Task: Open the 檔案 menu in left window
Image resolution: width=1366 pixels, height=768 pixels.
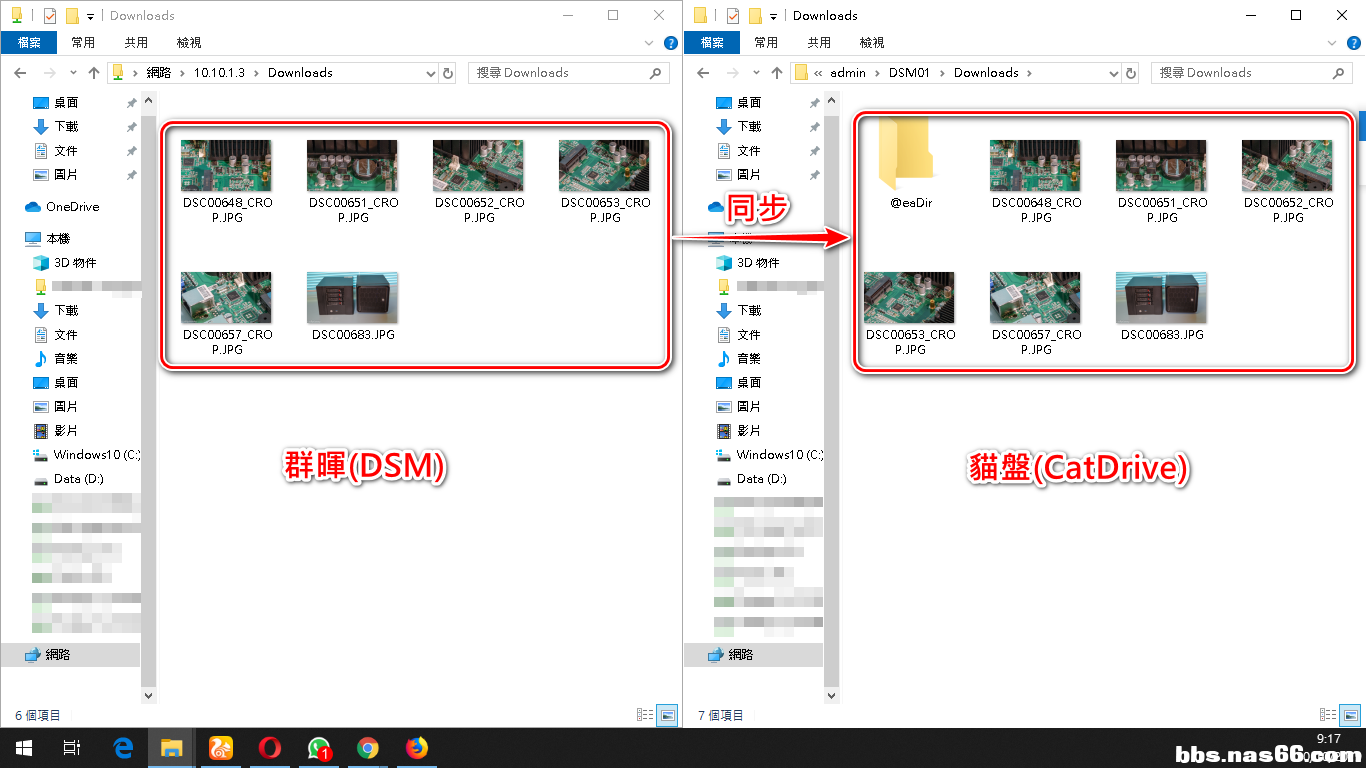Action: (x=29, y=43)
